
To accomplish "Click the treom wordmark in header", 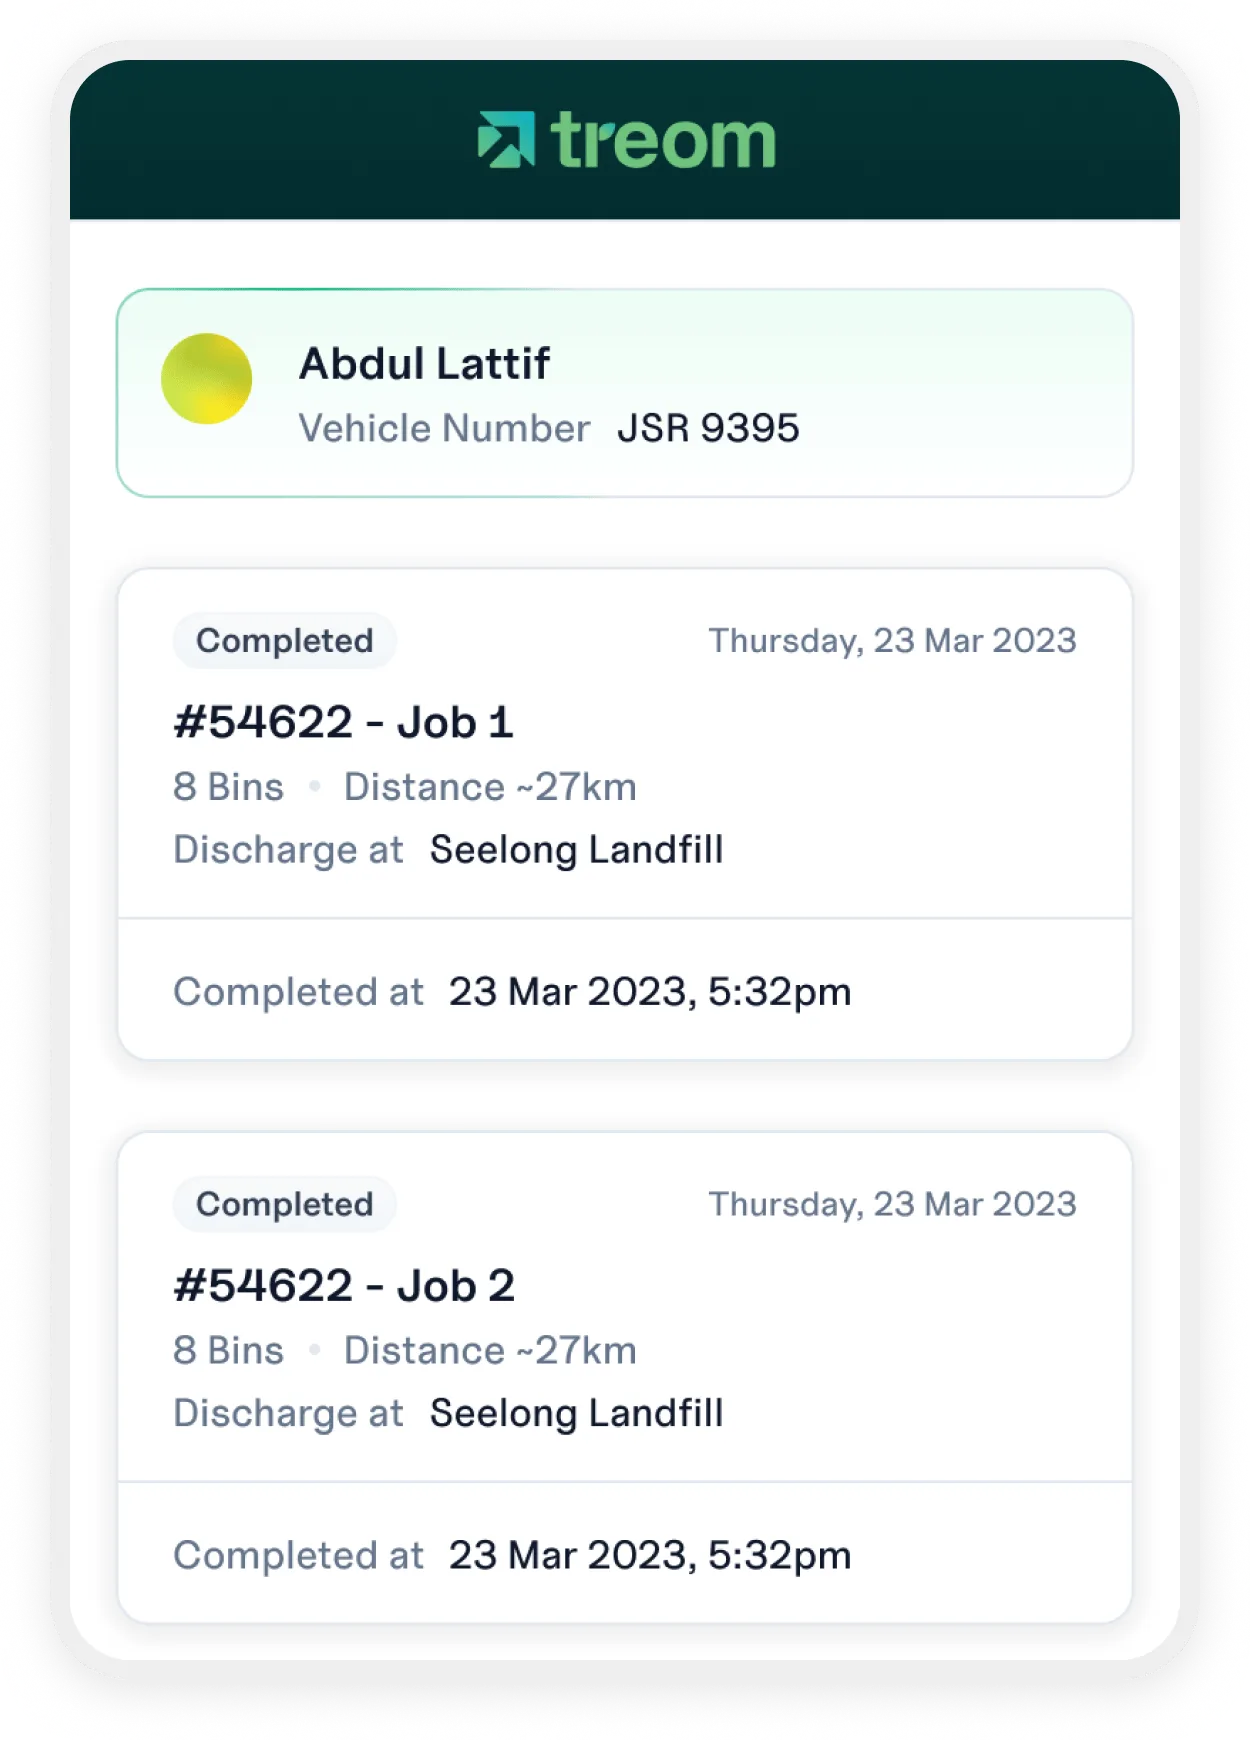I will pos(663,140).
